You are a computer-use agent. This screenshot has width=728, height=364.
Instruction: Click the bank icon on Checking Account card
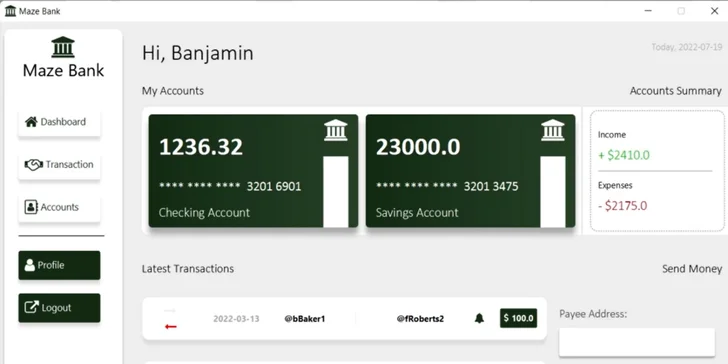pos(336,130)
